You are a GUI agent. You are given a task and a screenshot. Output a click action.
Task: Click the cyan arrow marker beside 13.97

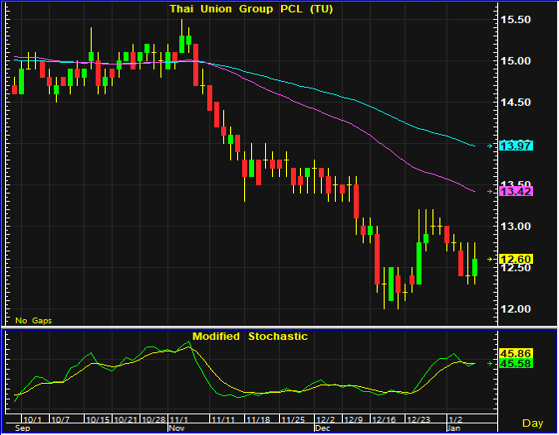490,146
